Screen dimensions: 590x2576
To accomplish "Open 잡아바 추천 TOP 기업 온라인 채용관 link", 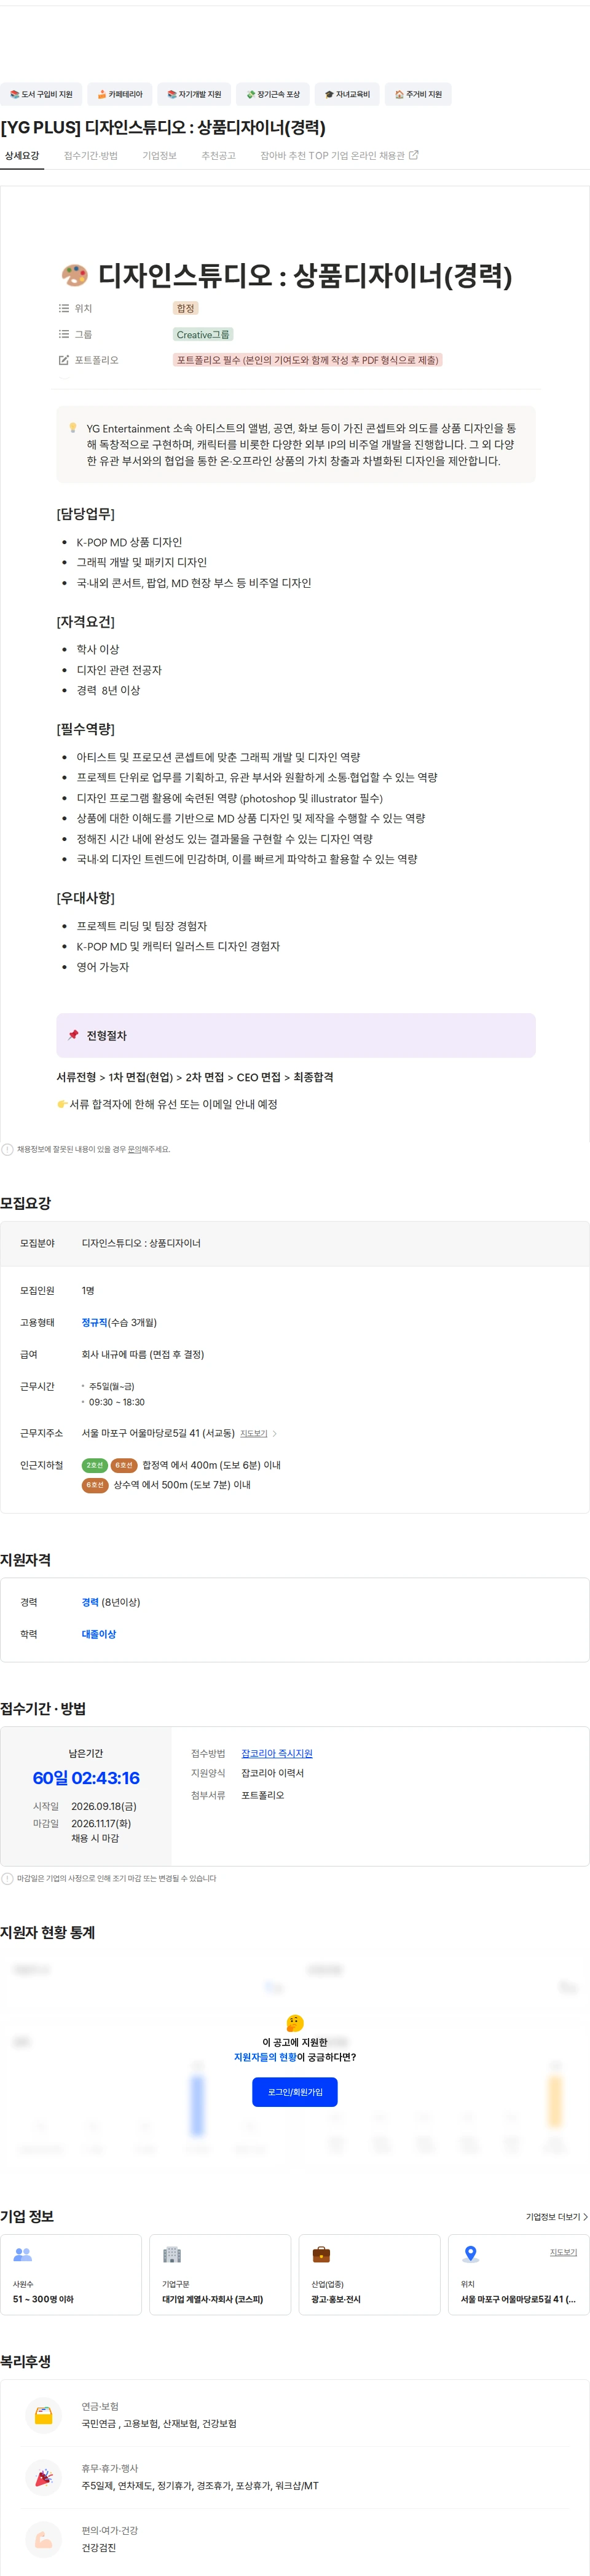I will [339, 156].
